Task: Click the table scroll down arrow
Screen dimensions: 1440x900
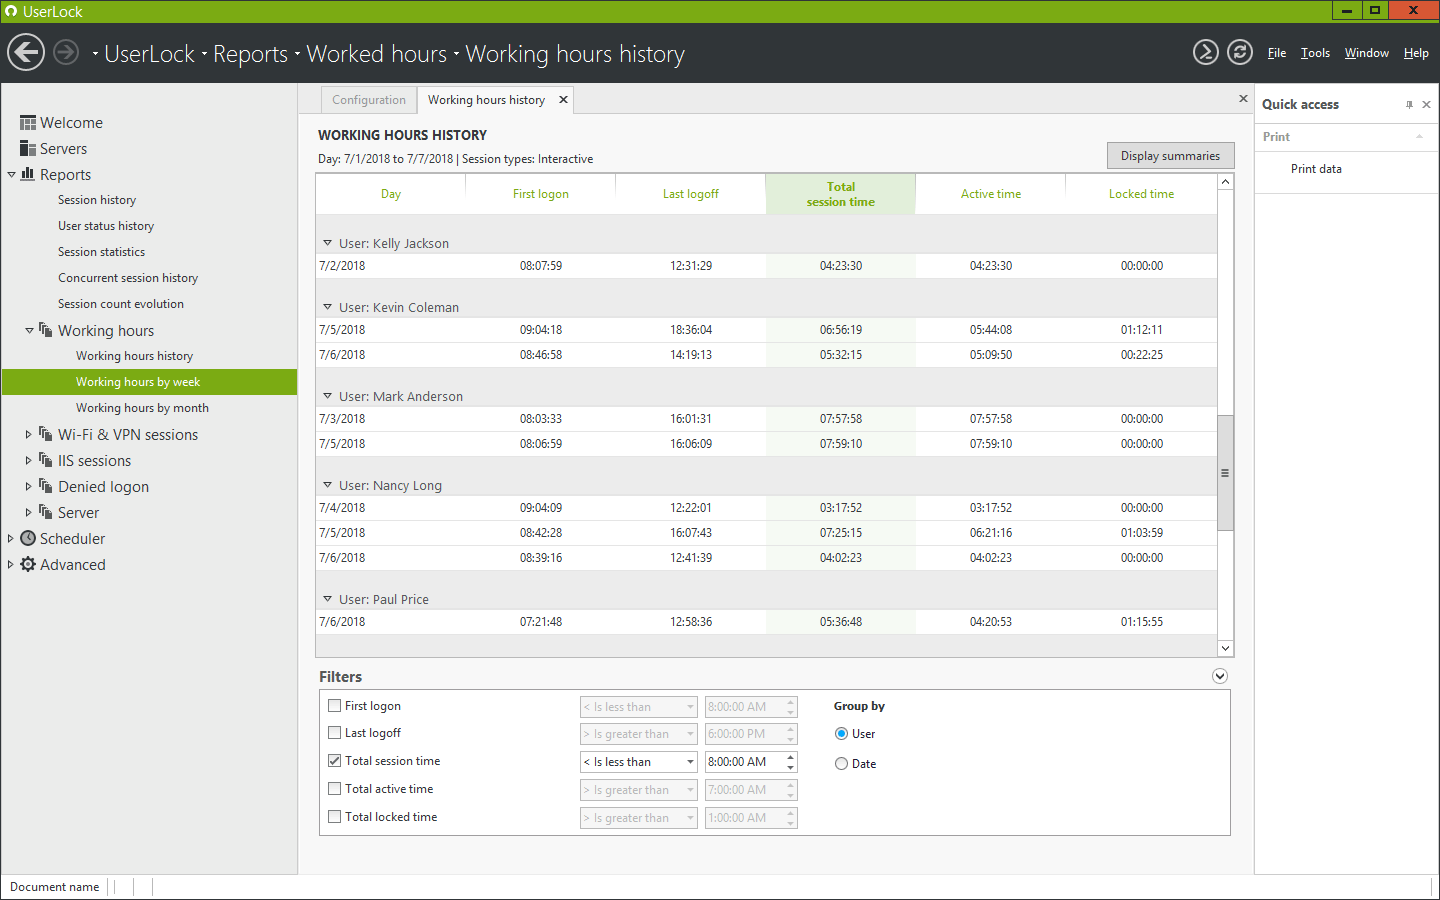Action: click(1225, 648)
